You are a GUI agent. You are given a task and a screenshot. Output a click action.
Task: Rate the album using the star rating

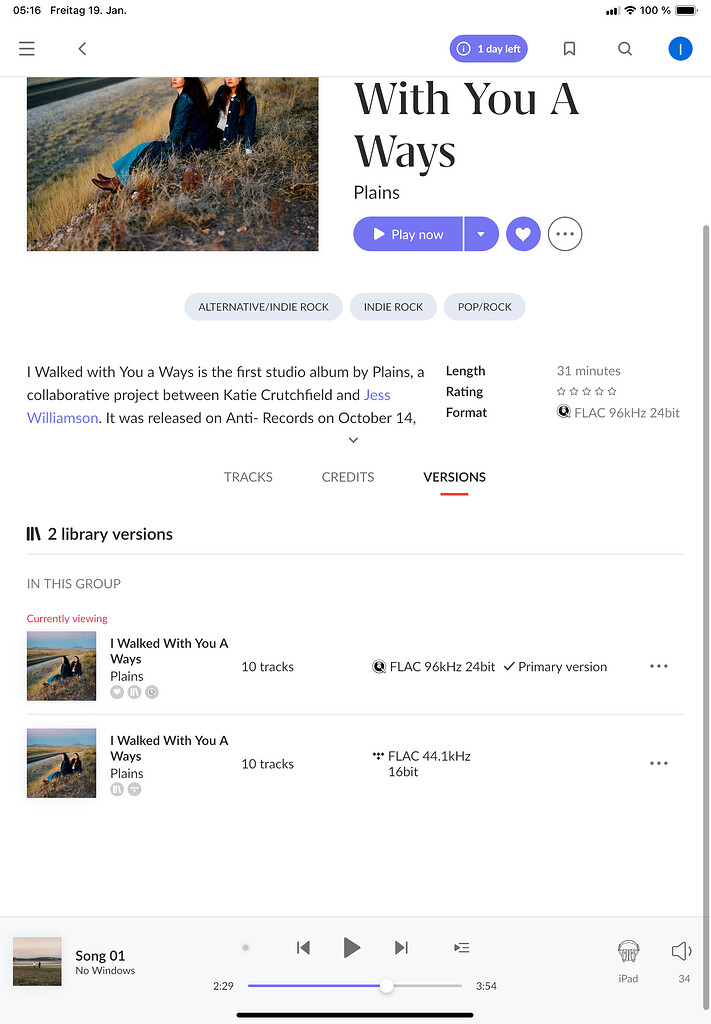point(586,391)
